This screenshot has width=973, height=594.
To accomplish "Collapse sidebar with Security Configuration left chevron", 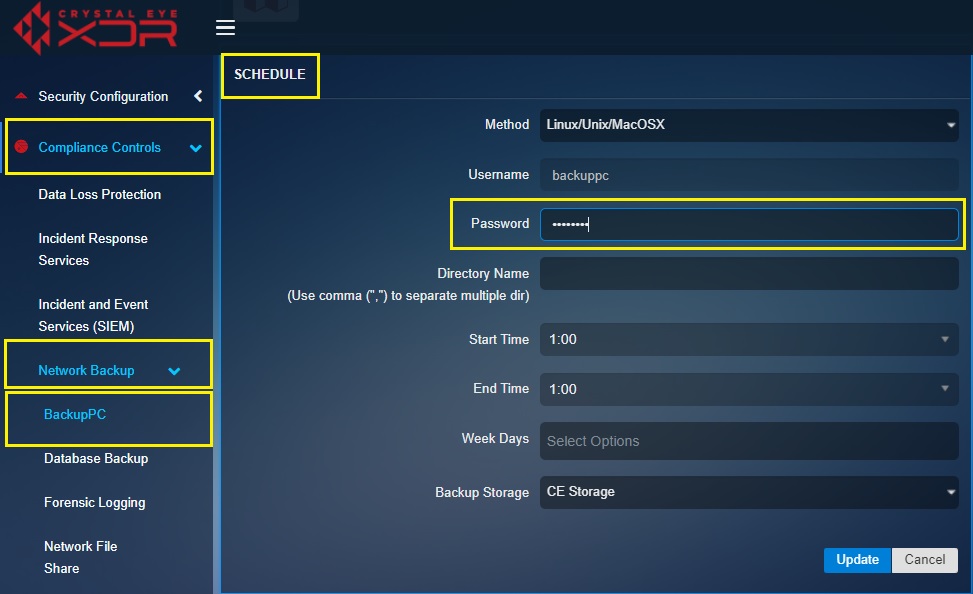I will (198, 96).
